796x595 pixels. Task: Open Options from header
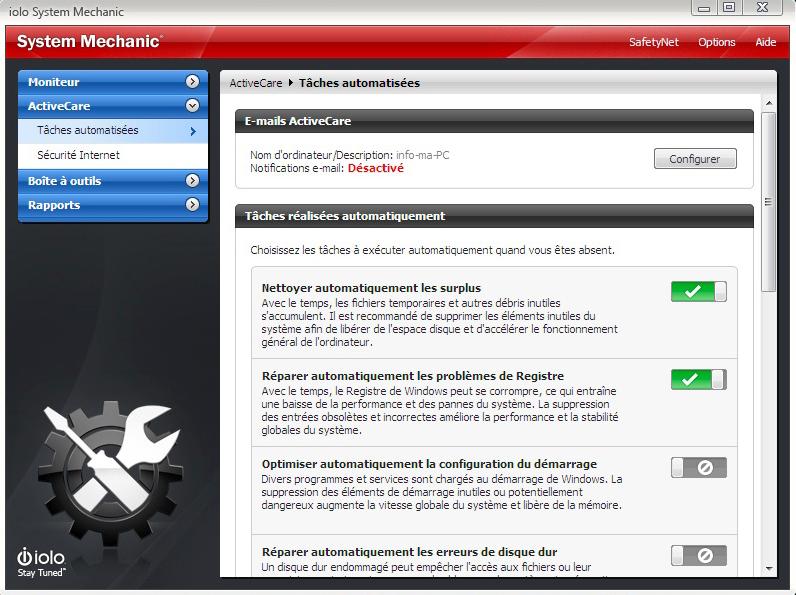716,42
